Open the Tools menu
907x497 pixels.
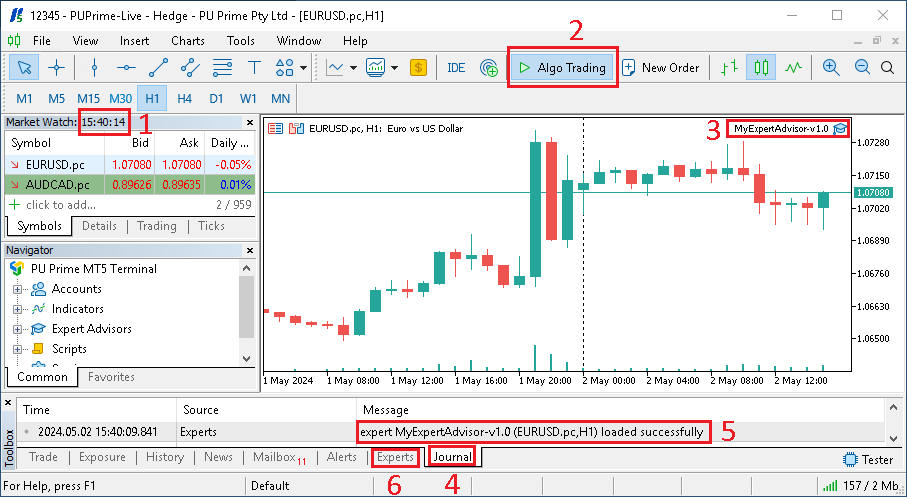pyautogui.click(x=241, y=41)
